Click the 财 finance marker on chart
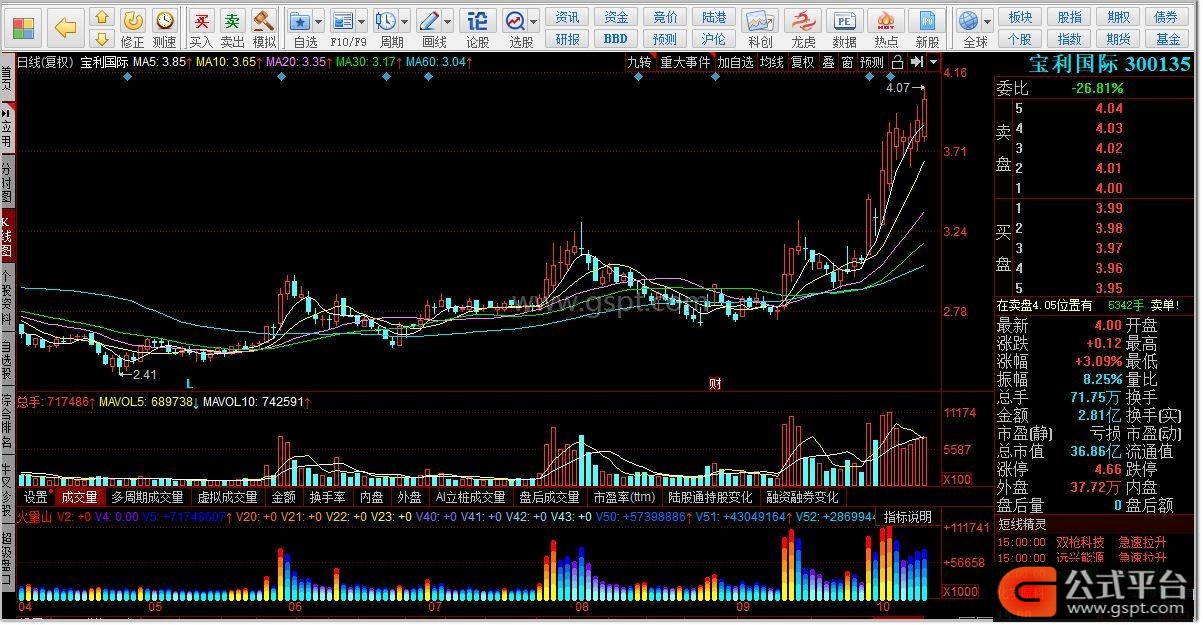Screen dimensions: 1203x625 715,383
